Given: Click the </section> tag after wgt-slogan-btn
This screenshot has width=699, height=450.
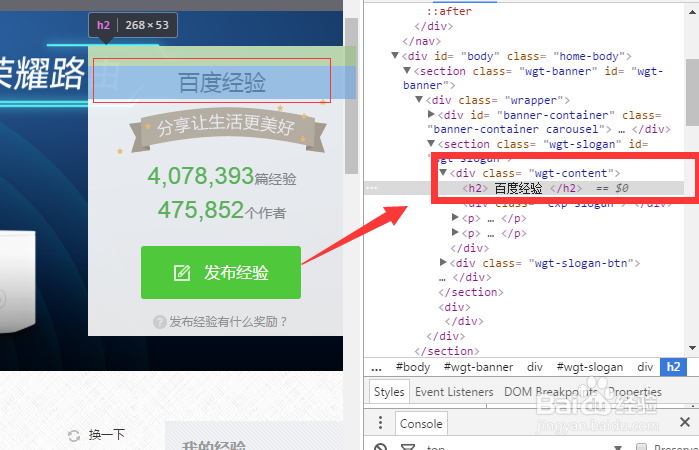Looking at the screenshot, I should pyautogui.click(x=471, y=292).
